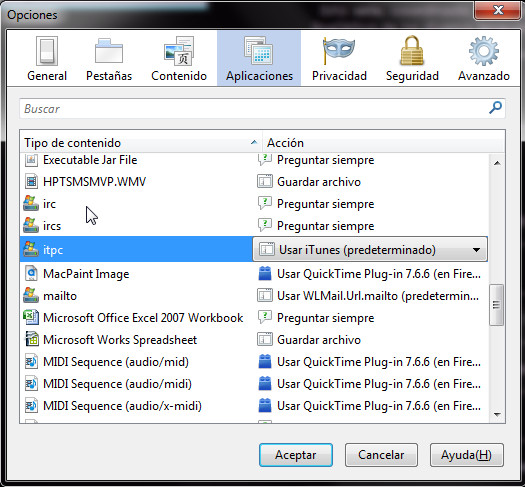Click the magnifying glass search icon
The width and height of the screenshot is (525, 487).
[496, 108]
